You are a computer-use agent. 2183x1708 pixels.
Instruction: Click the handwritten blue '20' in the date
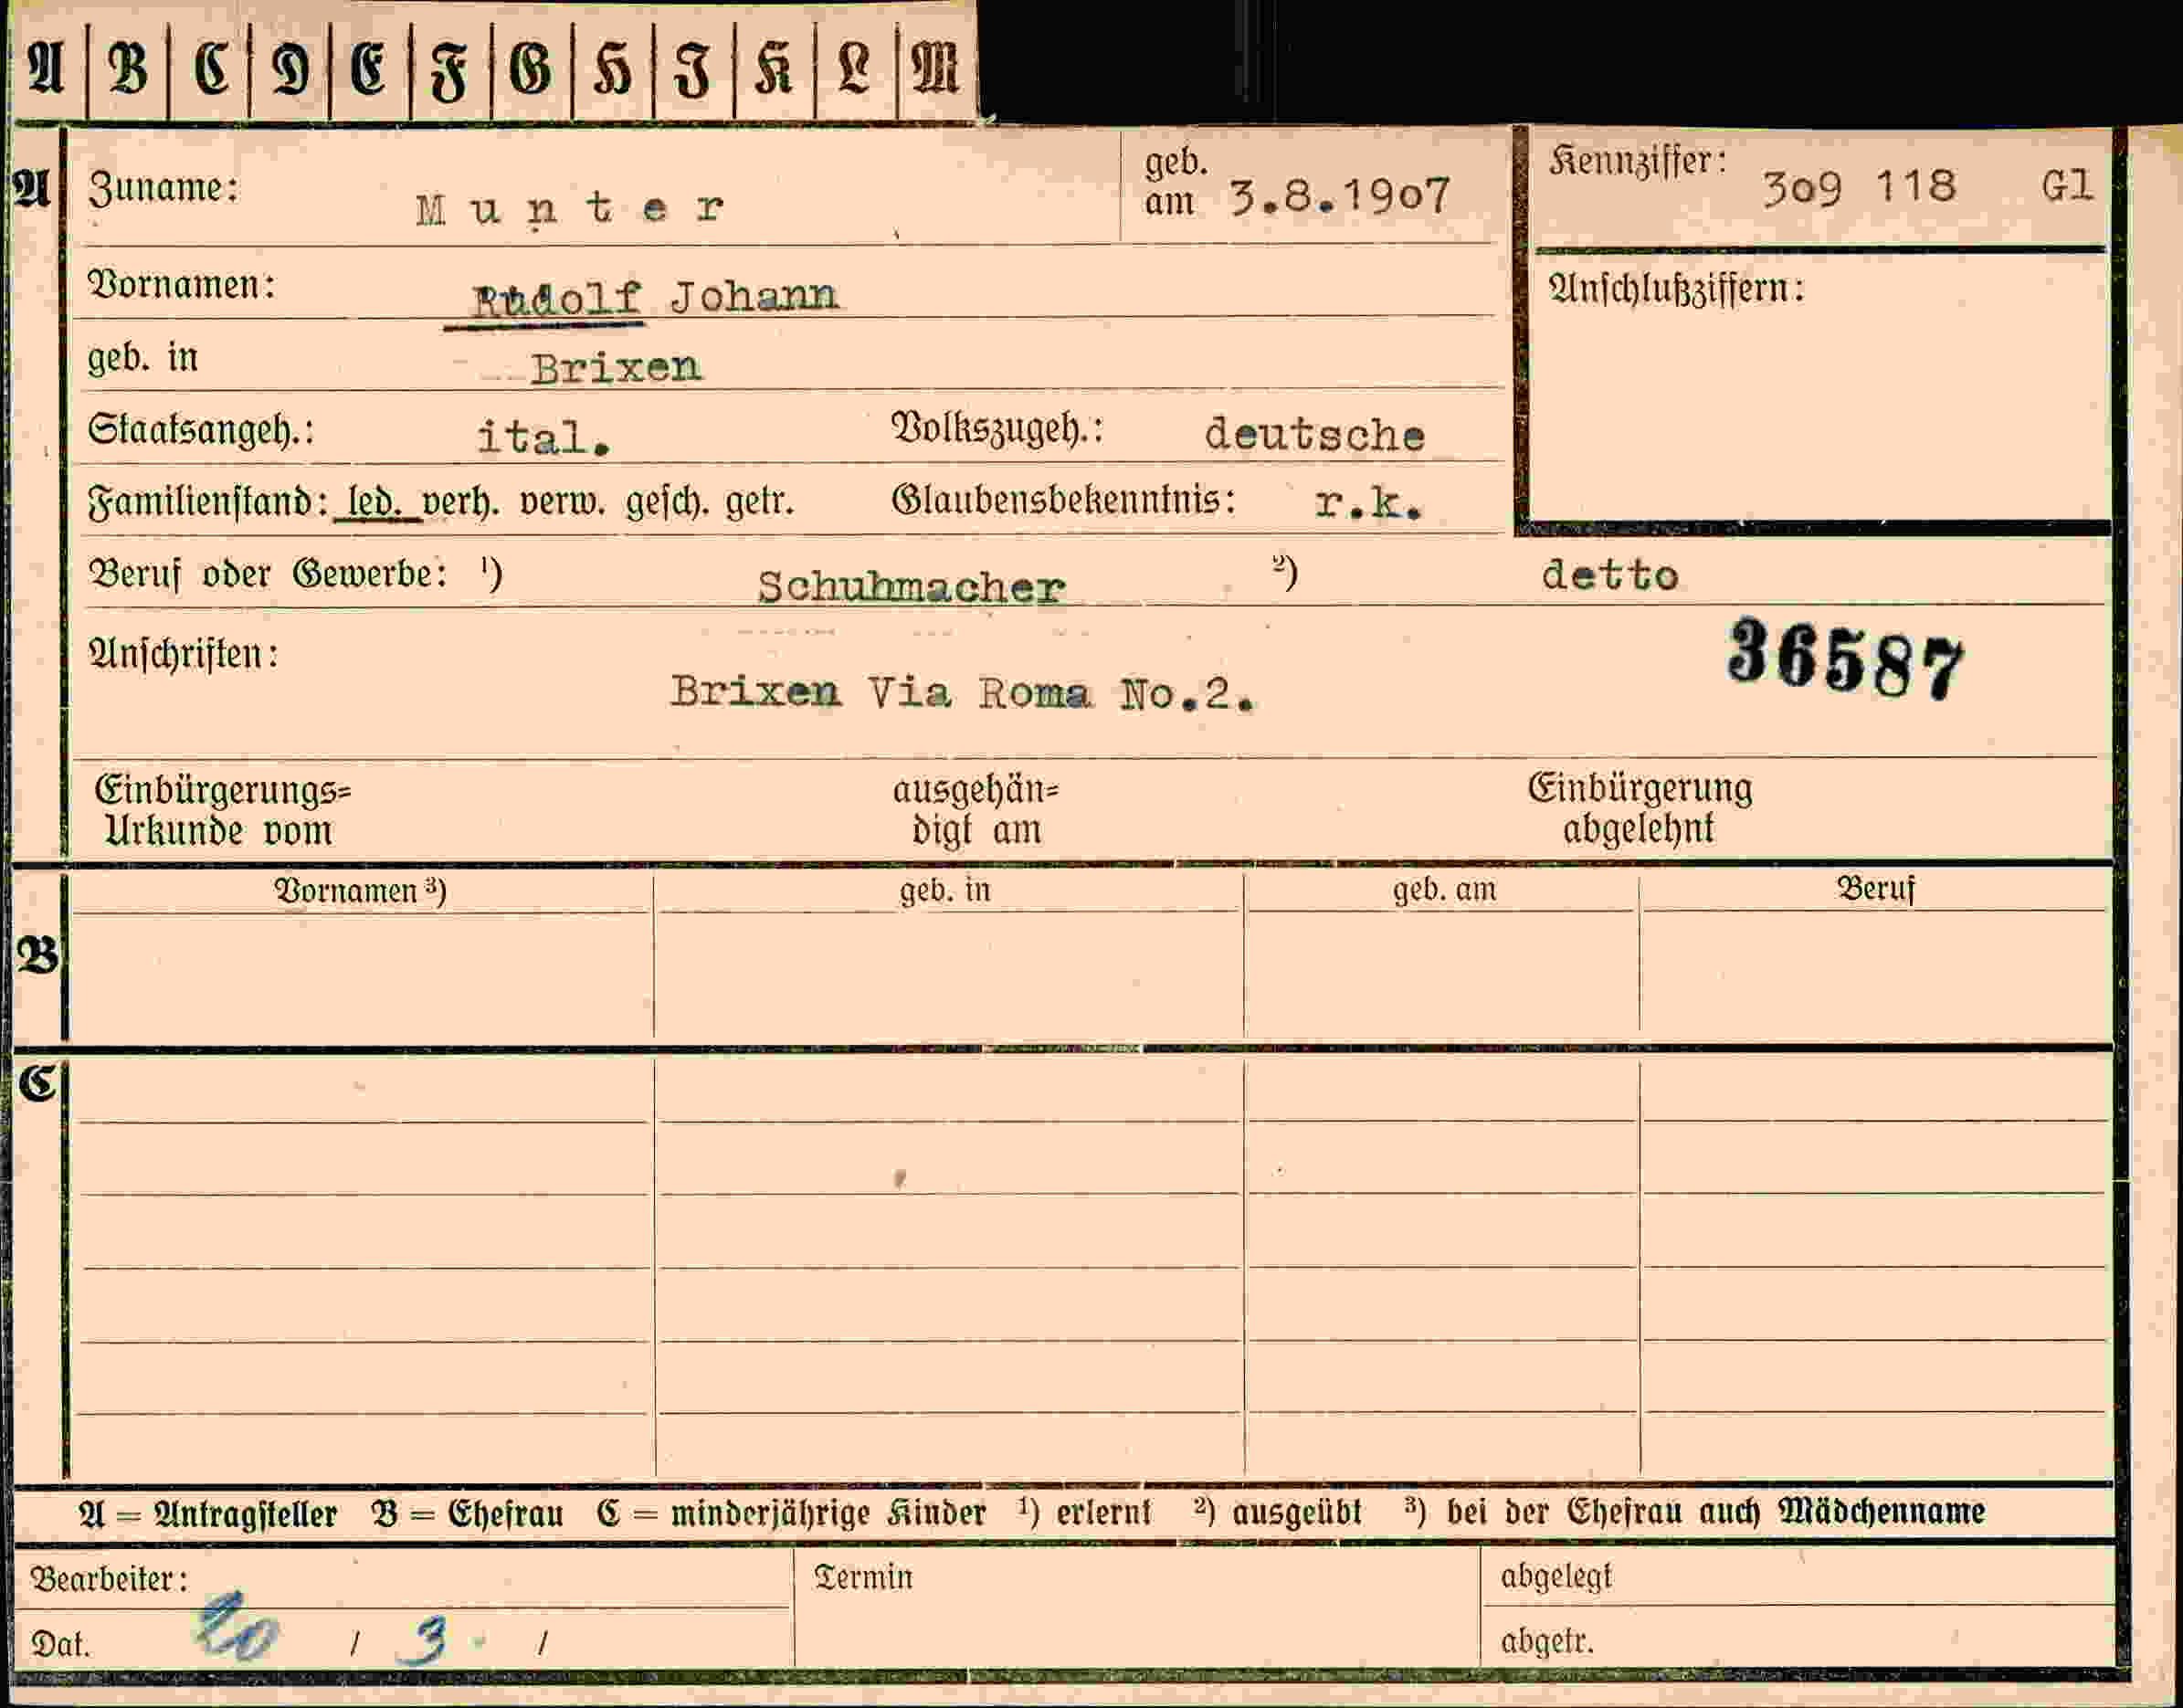pyautogui.click(x=236, y=1629)
